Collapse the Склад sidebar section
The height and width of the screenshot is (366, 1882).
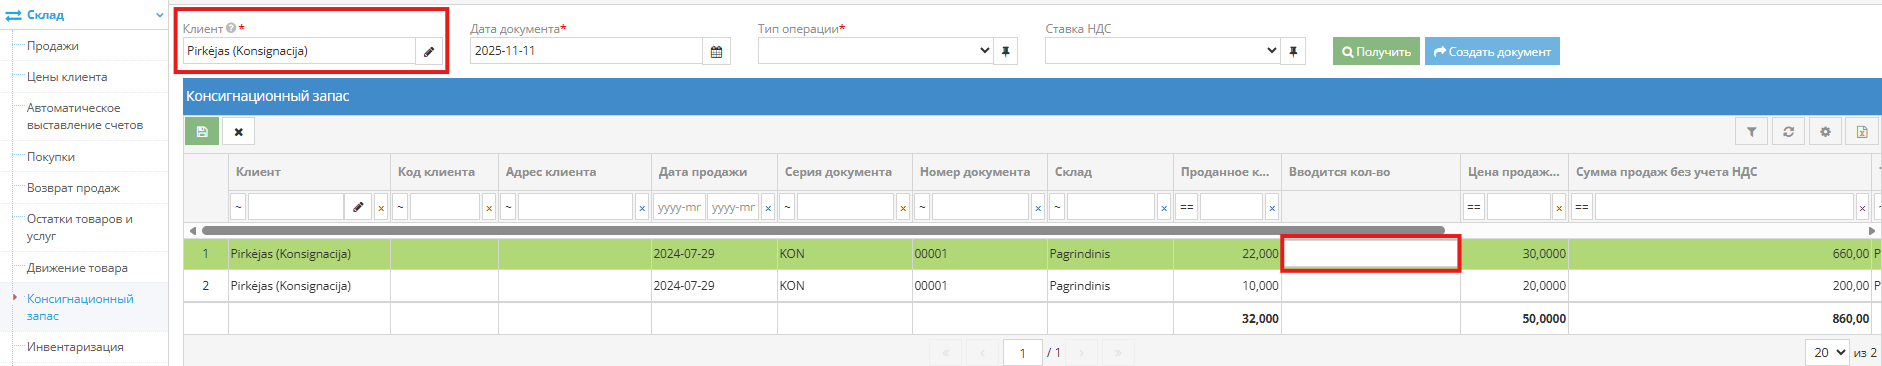(x=159, y=15)
